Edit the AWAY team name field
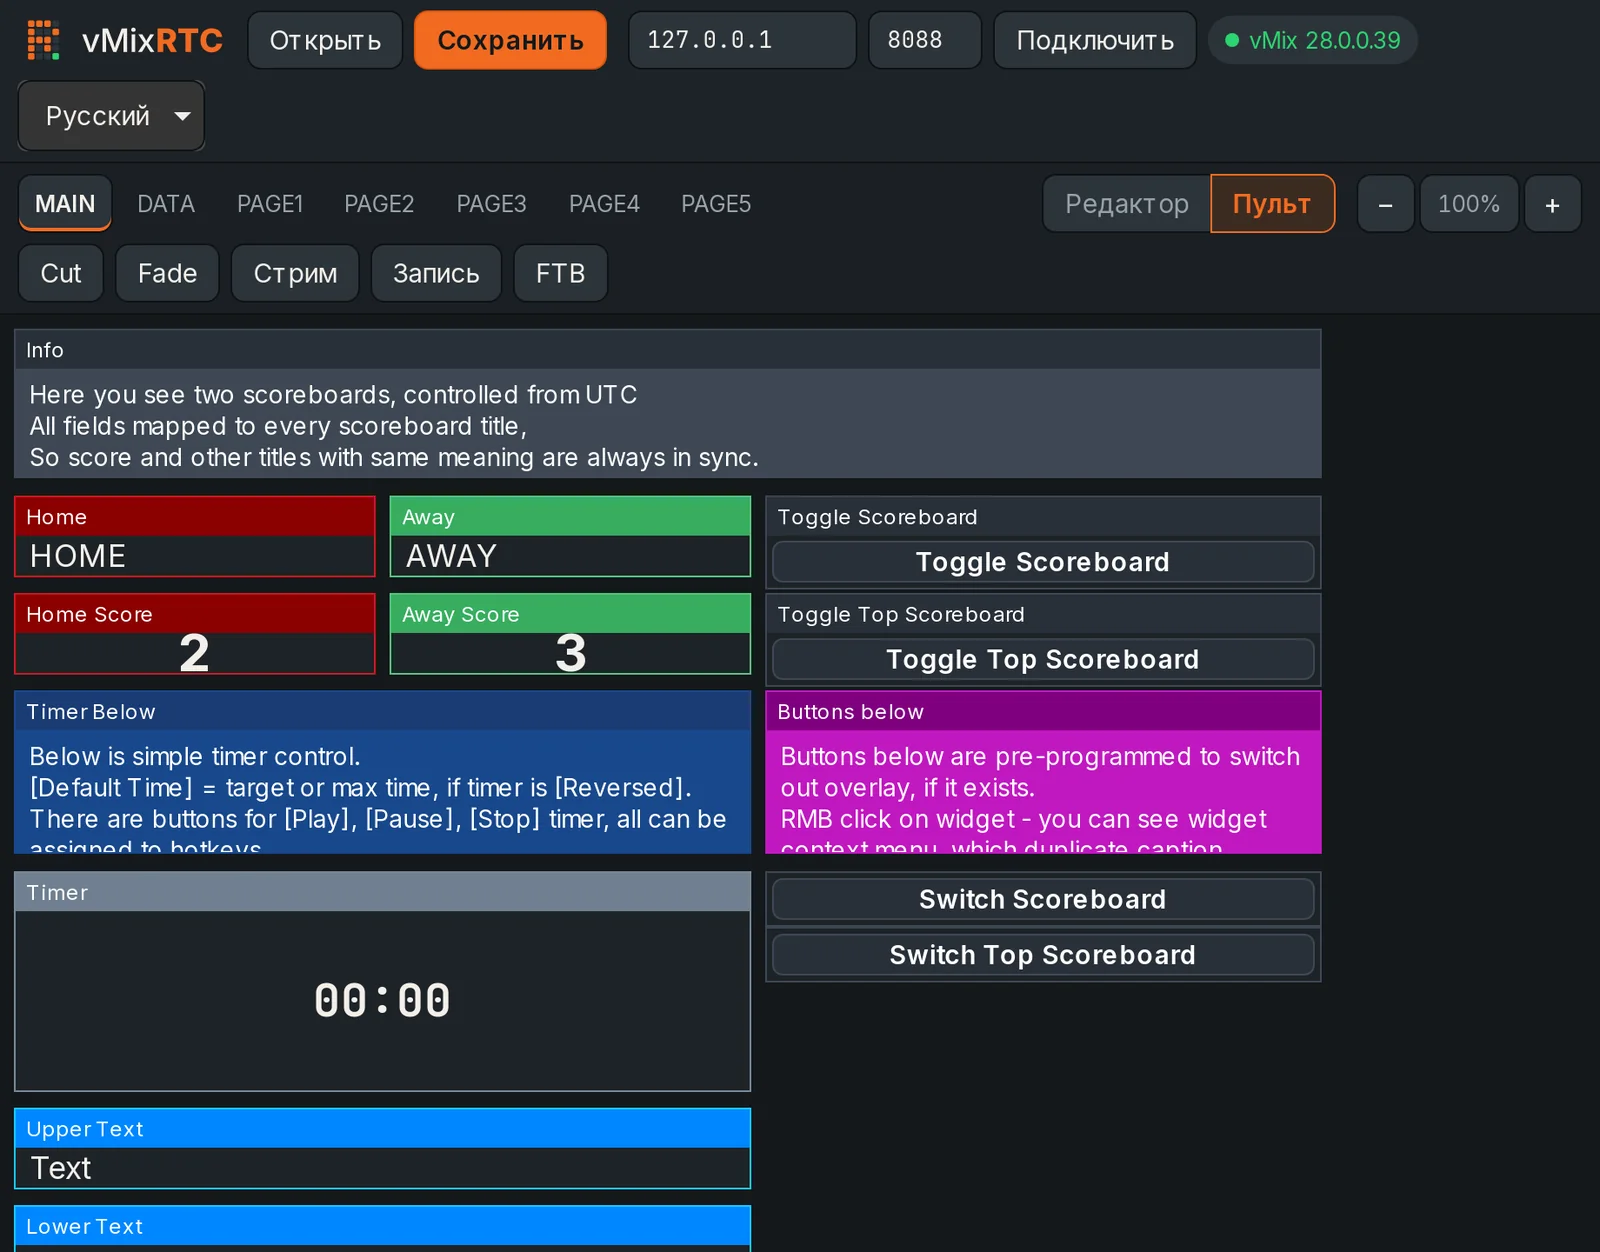 [570, 556]
